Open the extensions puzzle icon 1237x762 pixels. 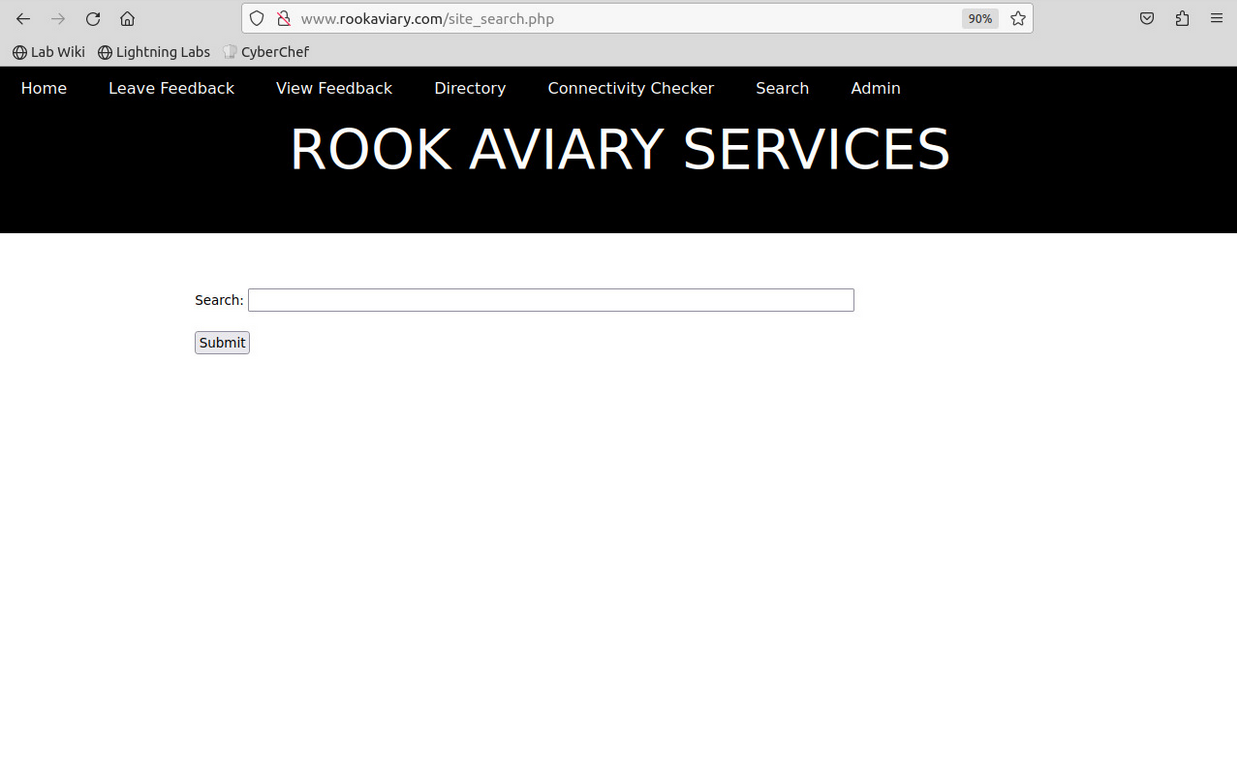[1182, 19]
